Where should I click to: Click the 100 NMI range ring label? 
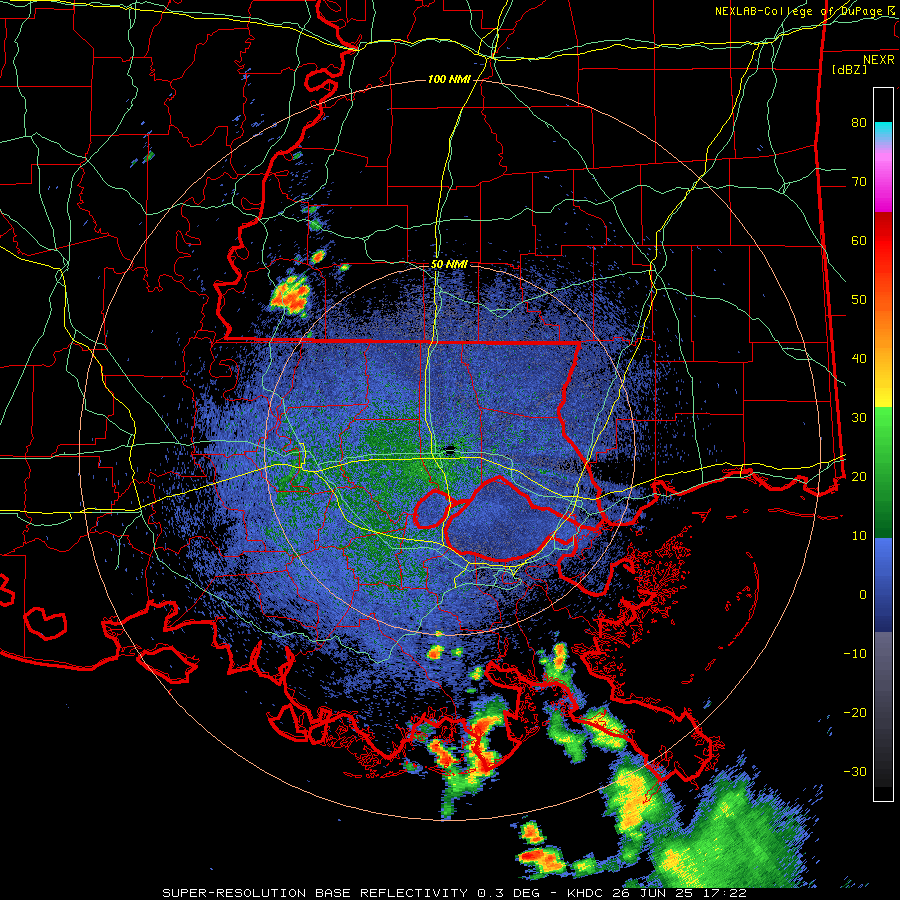[x=449, y=79]
